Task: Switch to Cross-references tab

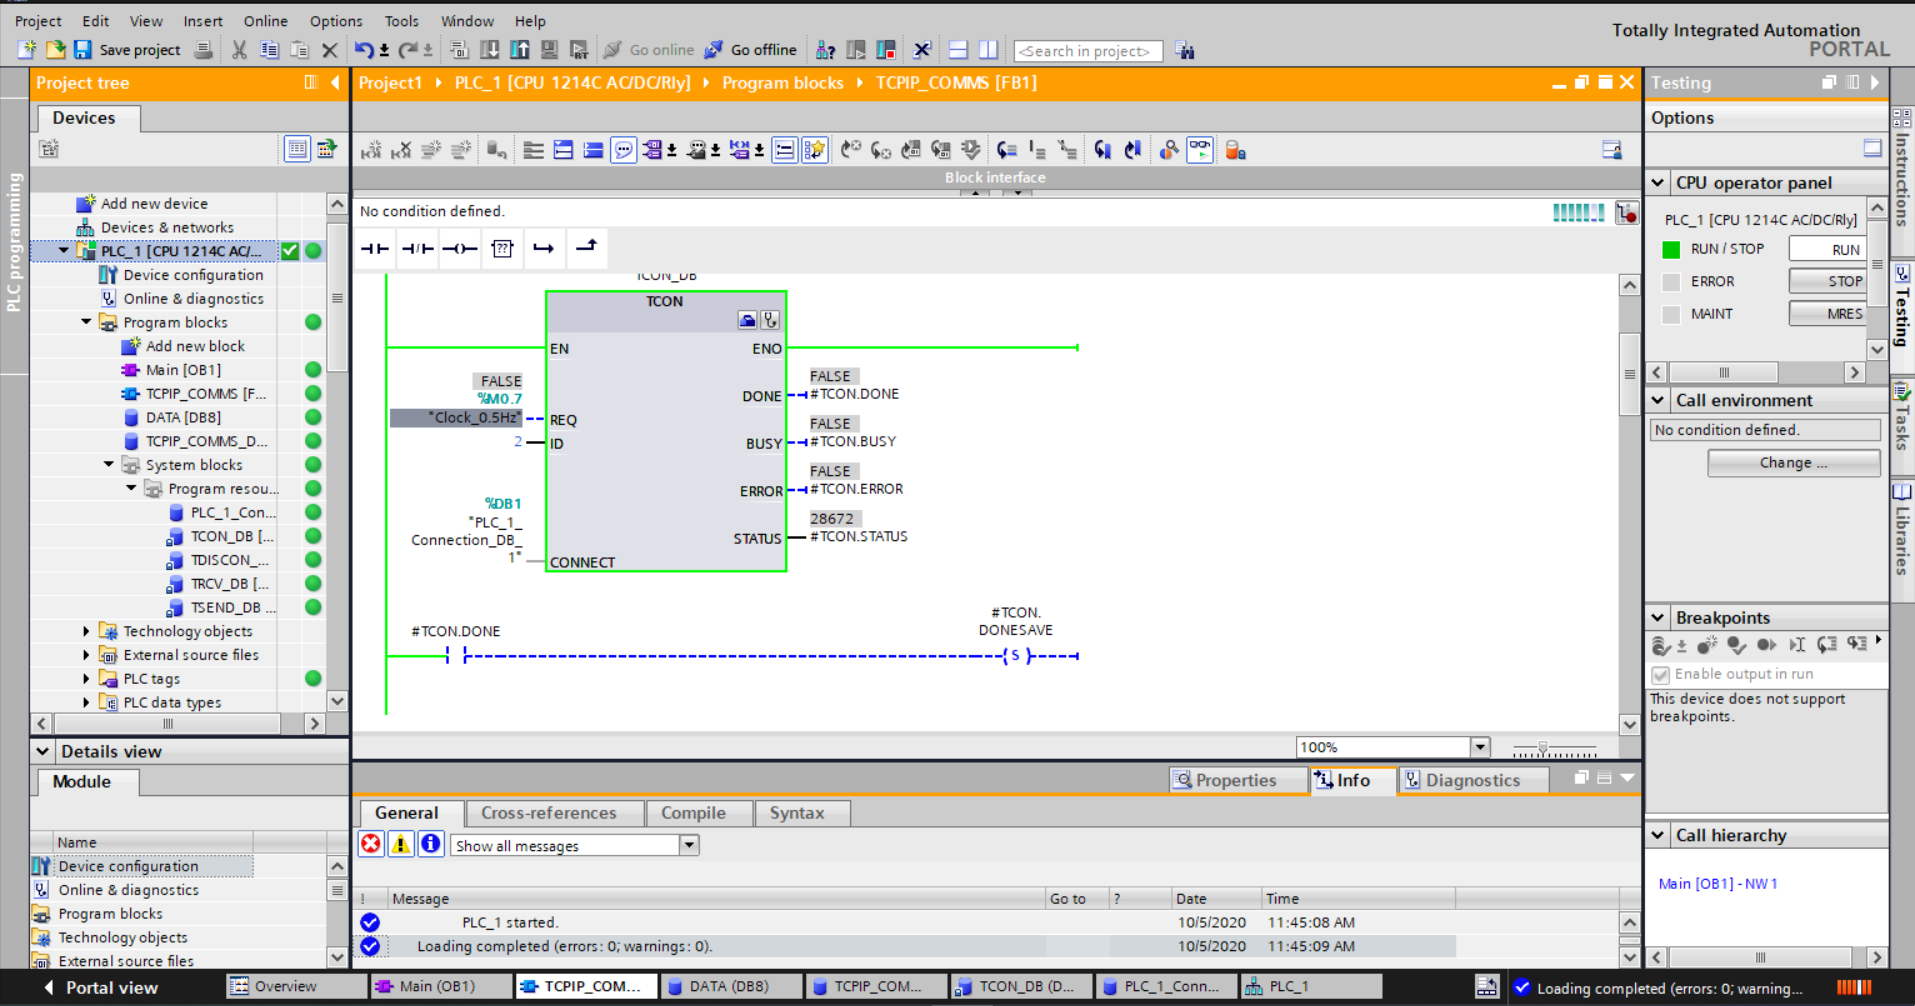Action: [x=548, y=813]
